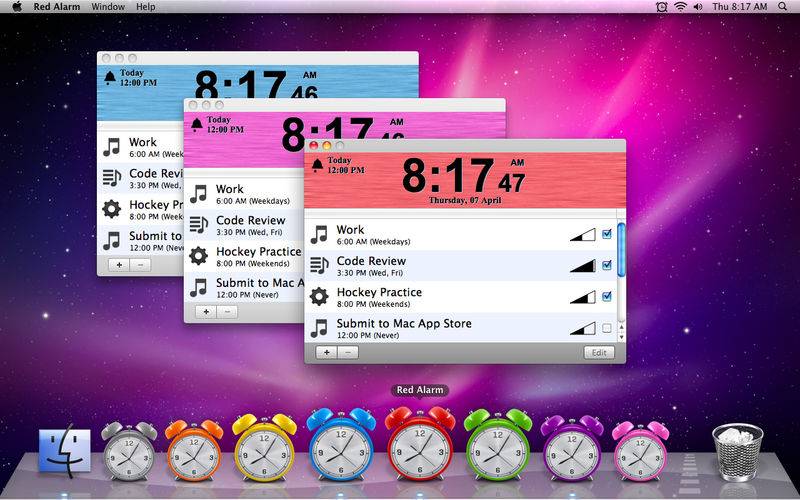Click the alarm clock menu bar status icon
The image size is (800, 500).
662,7
